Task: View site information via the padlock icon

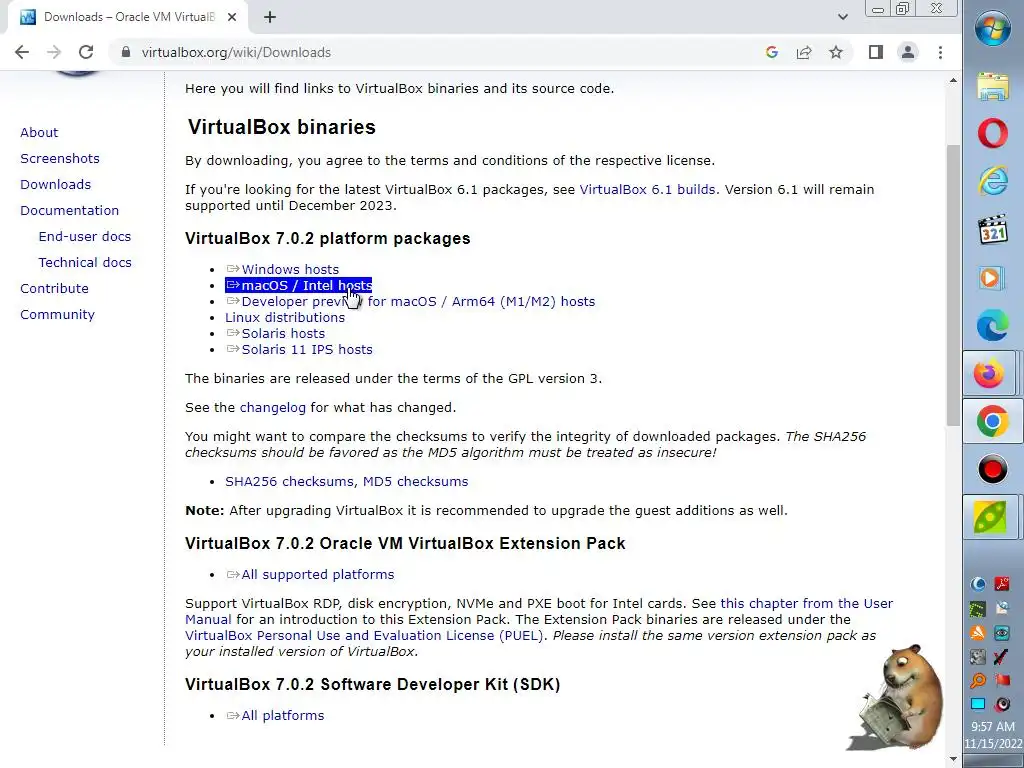Action: click(x=126, y=52)
